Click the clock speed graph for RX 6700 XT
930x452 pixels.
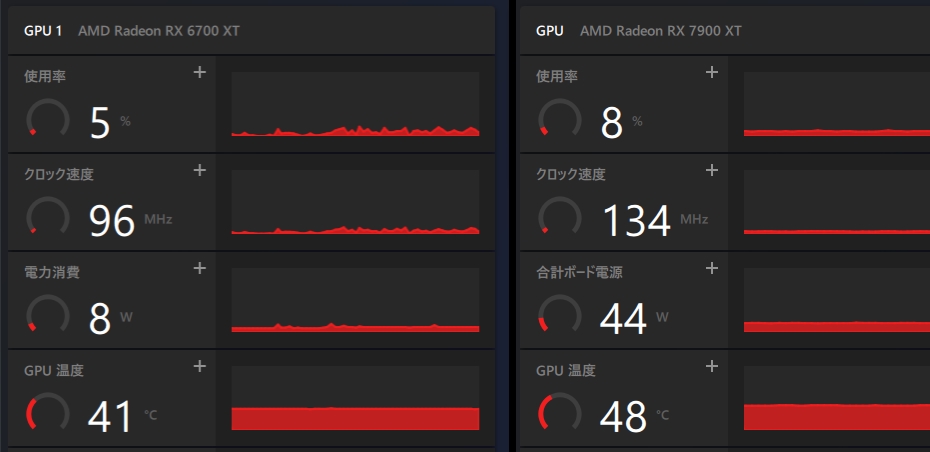[x=355, y=202]
